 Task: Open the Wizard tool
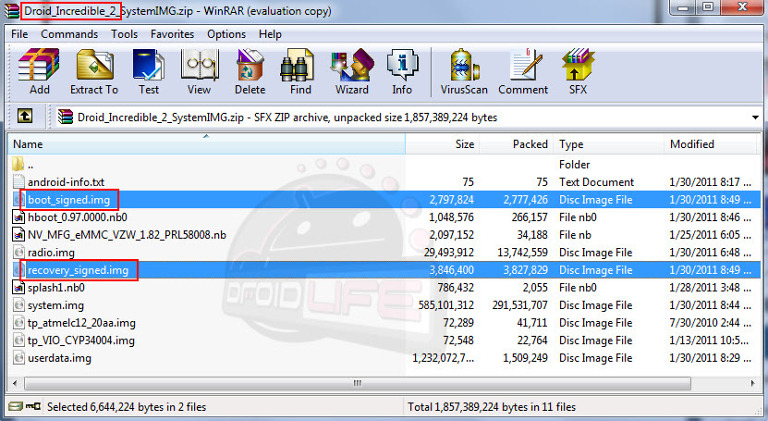[x=351, y=71]
